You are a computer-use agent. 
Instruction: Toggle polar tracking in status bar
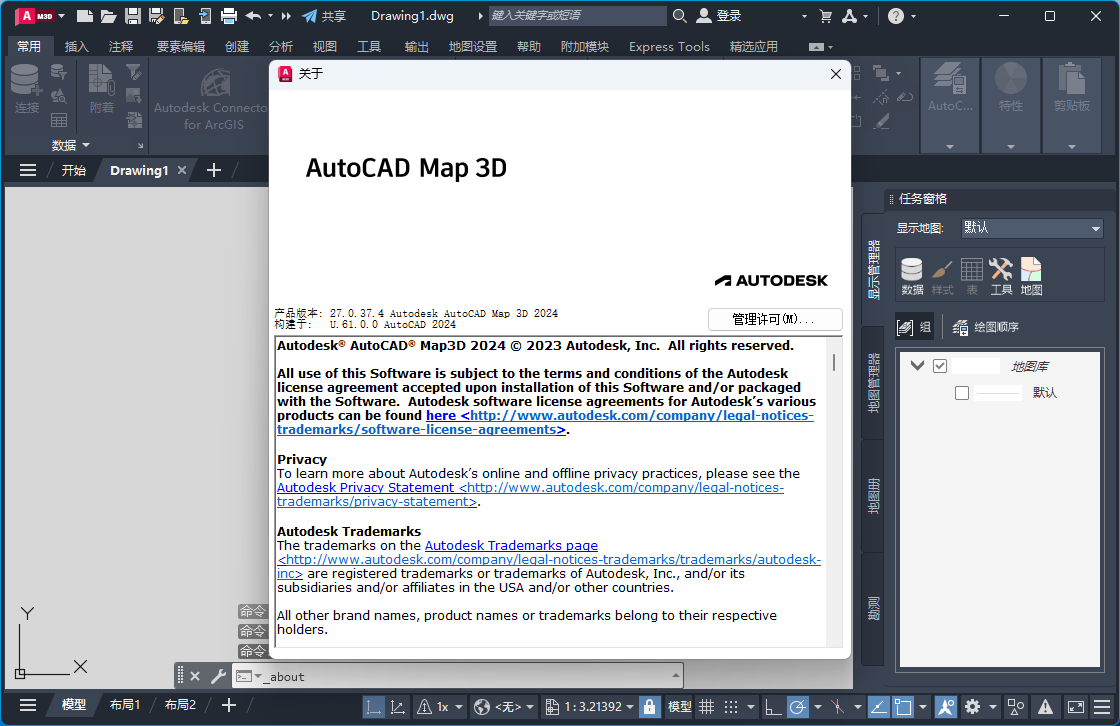pyautogui.click(x=798, y=707)
